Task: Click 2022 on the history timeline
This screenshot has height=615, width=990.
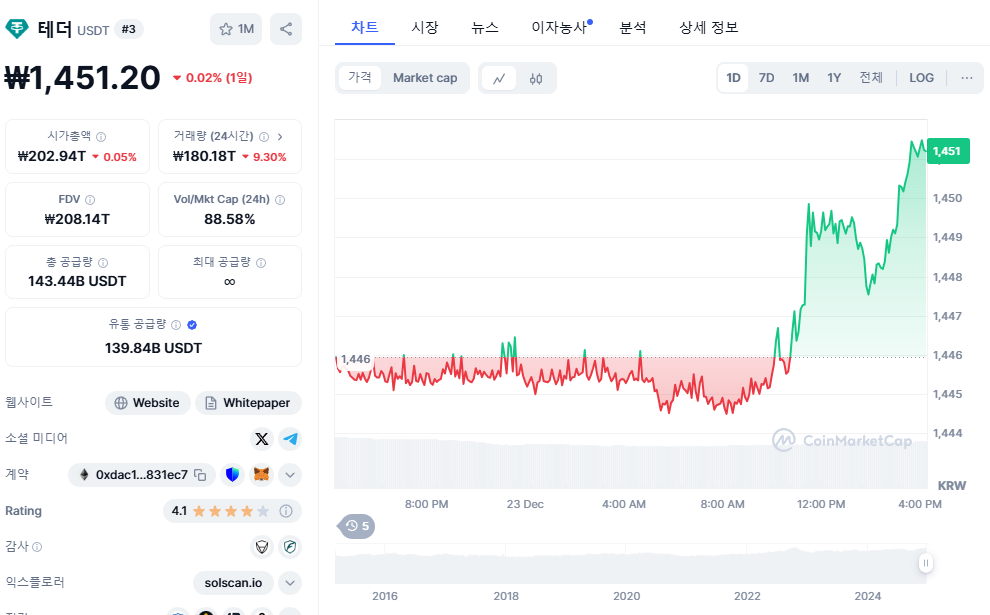Action: coord(747,596)
